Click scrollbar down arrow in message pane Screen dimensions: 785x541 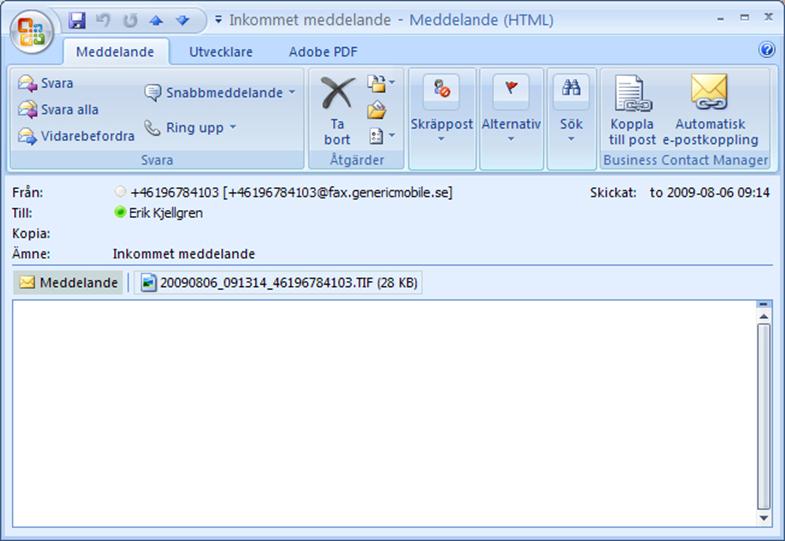tap(763, 518)
